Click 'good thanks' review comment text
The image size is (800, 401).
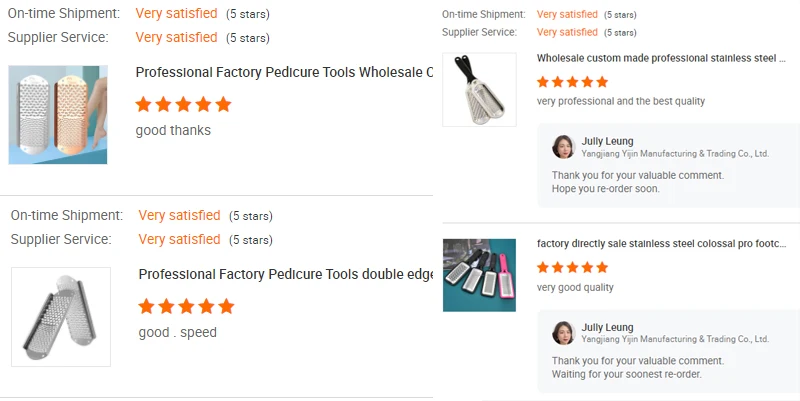(173, 130)
